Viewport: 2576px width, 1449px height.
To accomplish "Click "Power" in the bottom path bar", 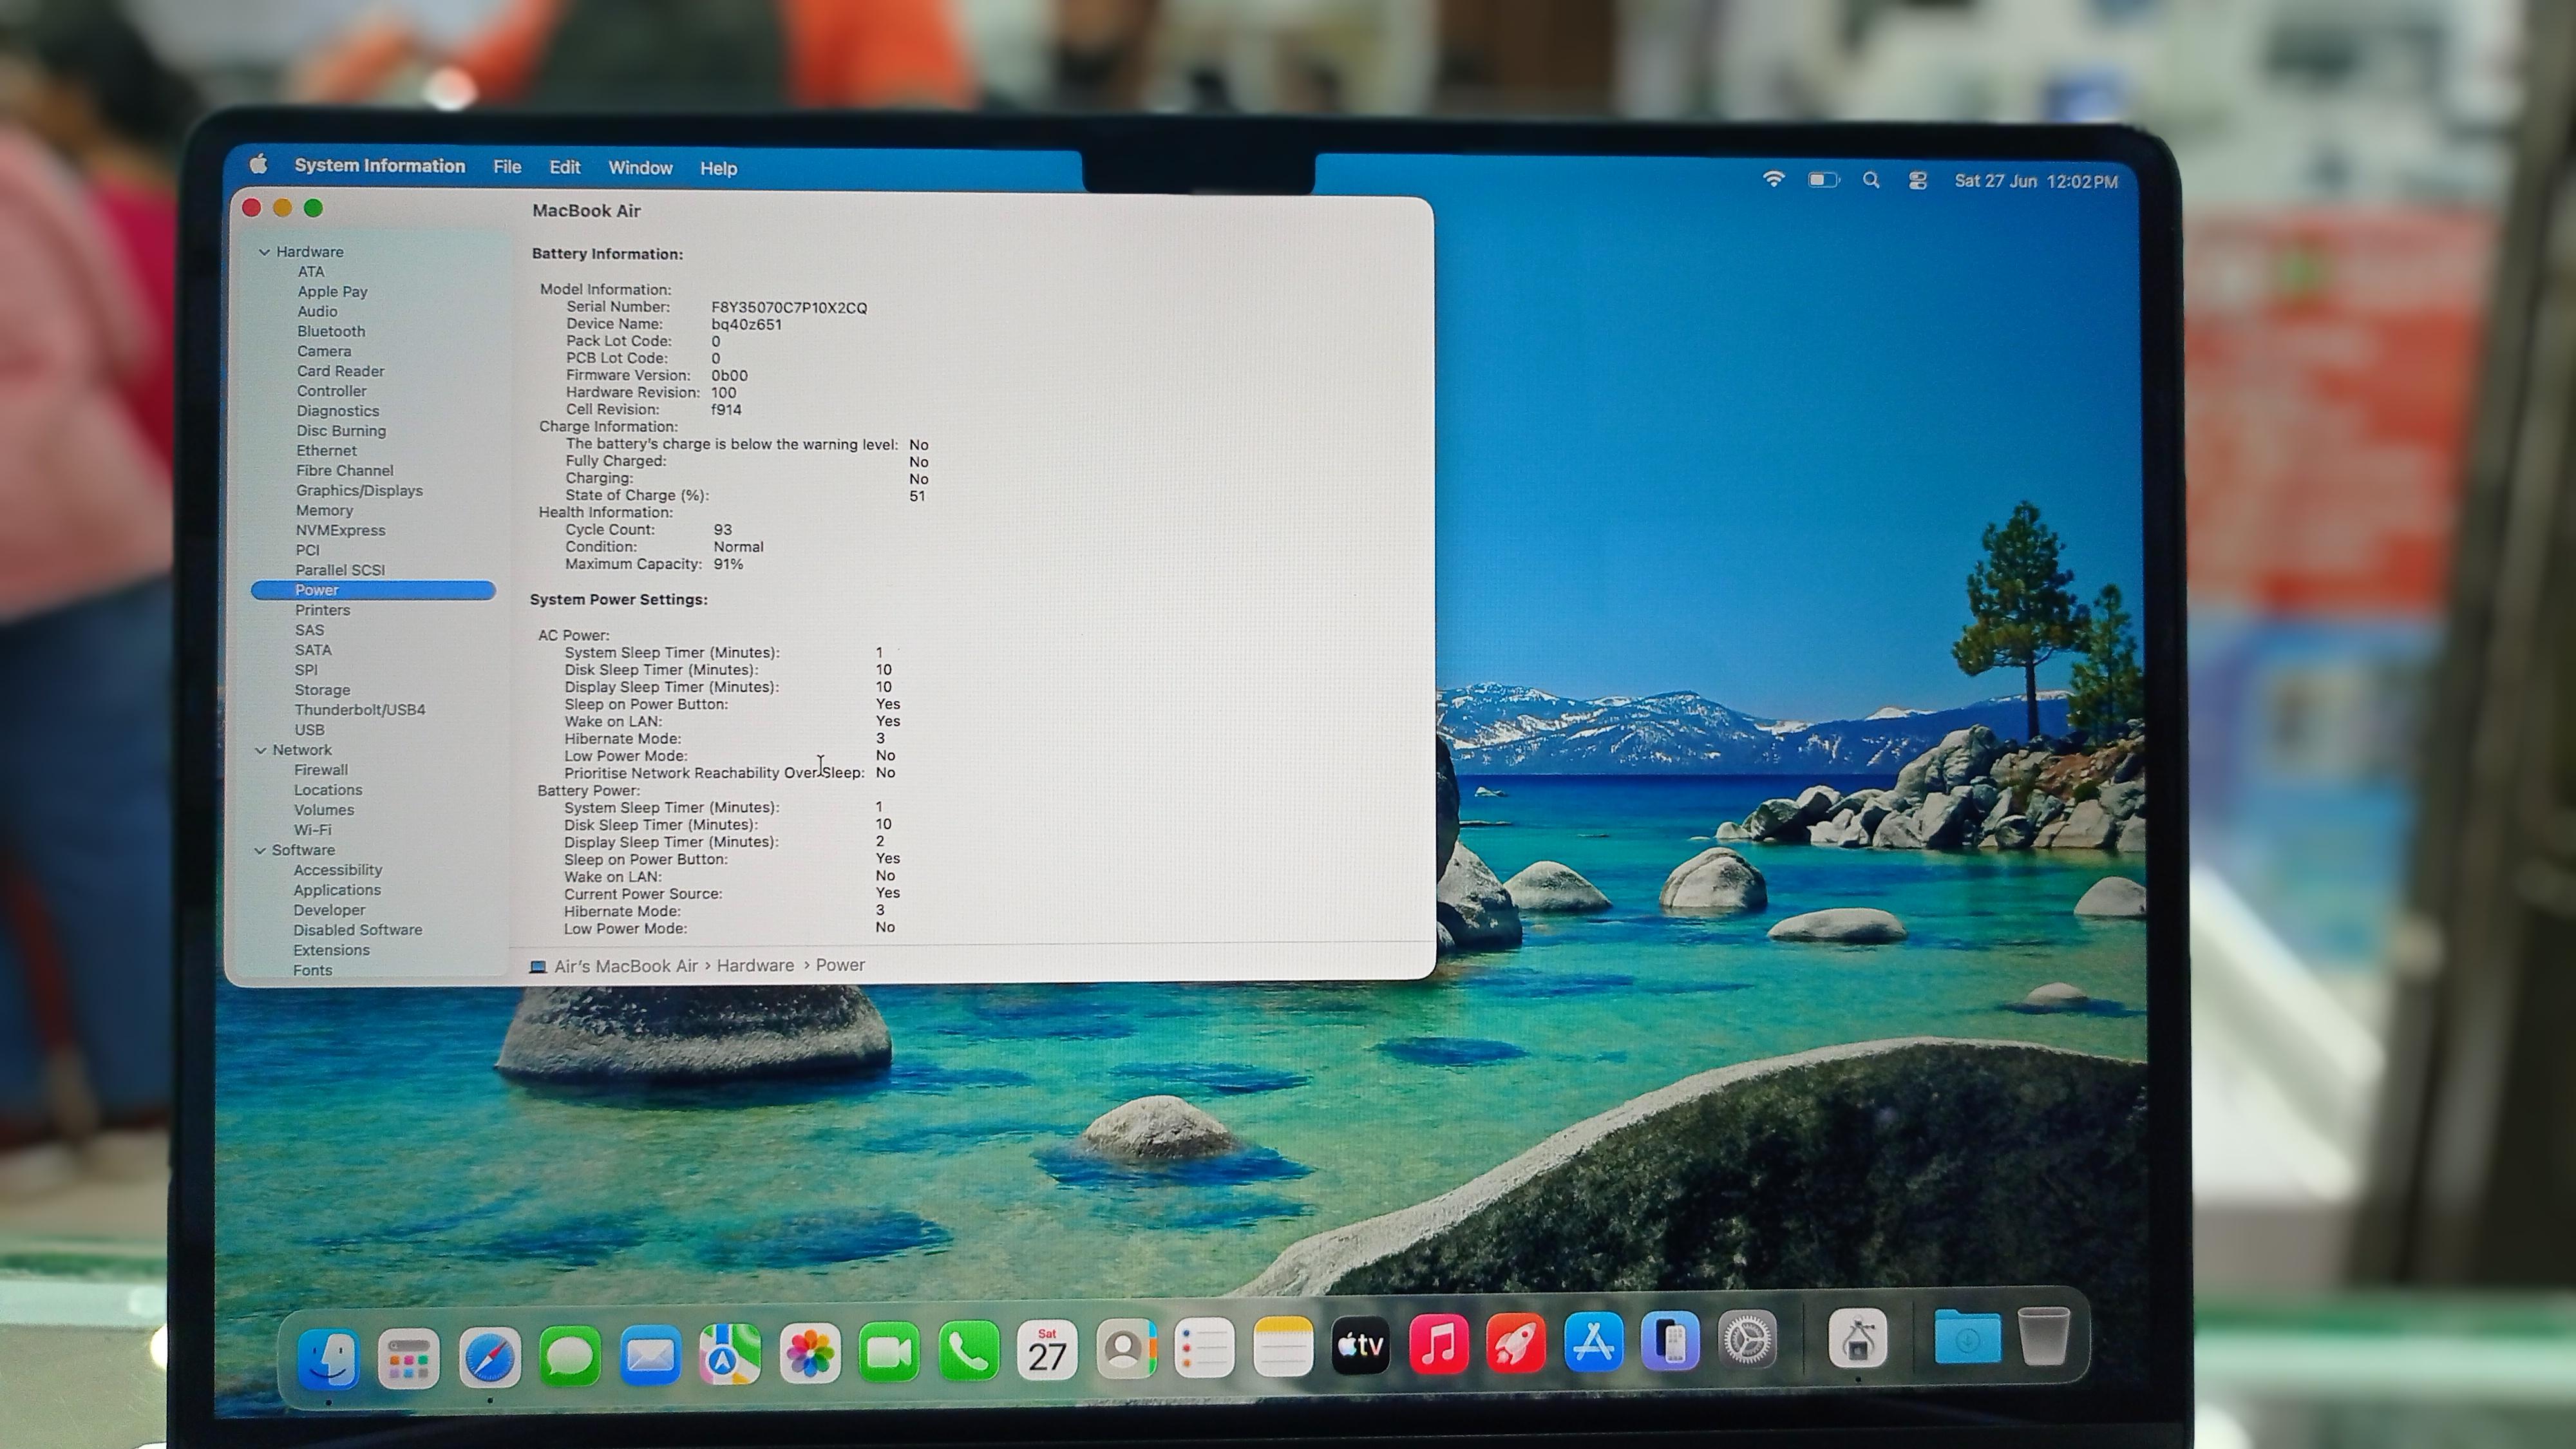I will [x=840, y=965].
